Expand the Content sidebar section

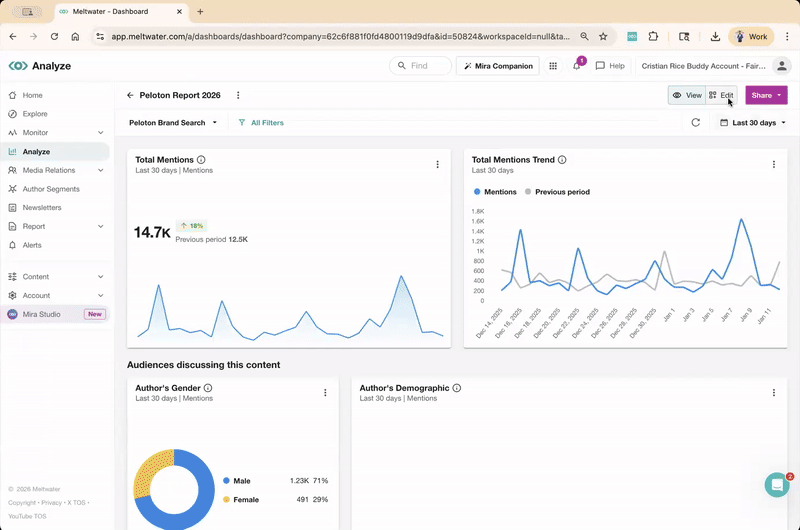click(x=101, y=277)
